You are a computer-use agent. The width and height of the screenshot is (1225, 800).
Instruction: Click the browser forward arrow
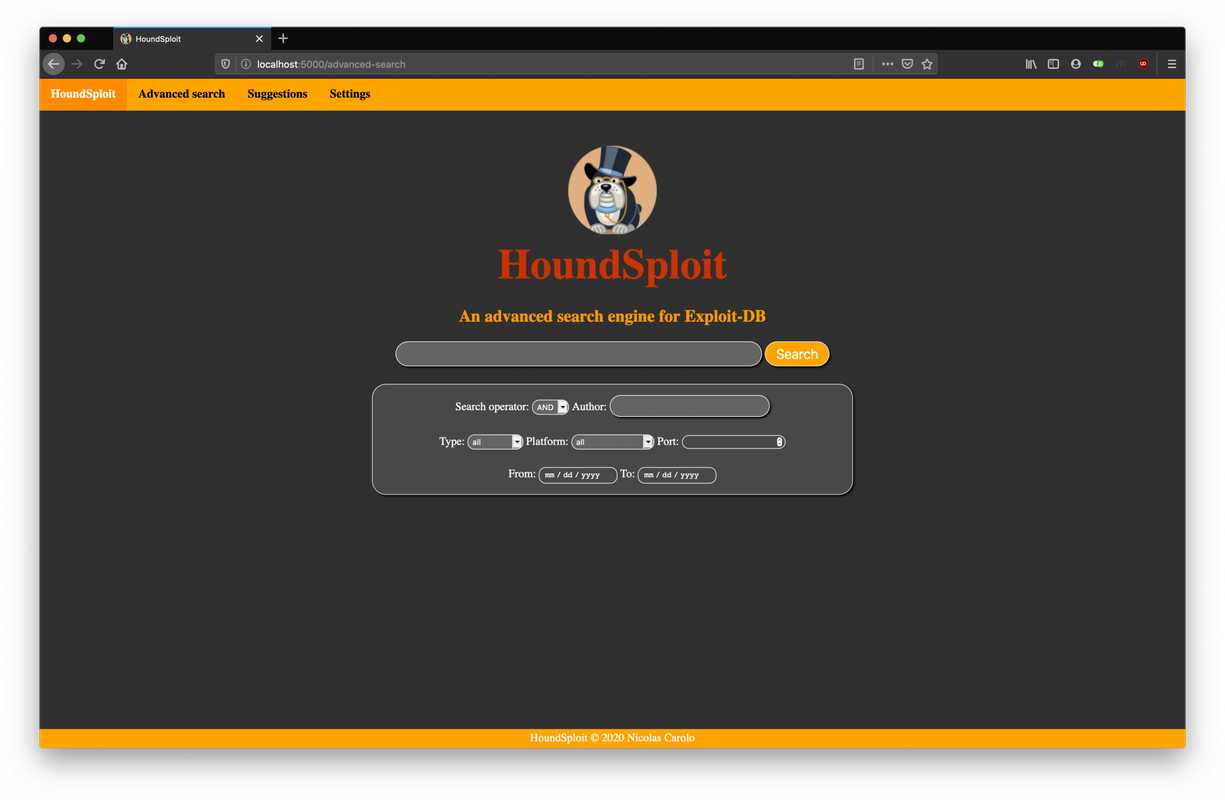(x=77, y=64)
